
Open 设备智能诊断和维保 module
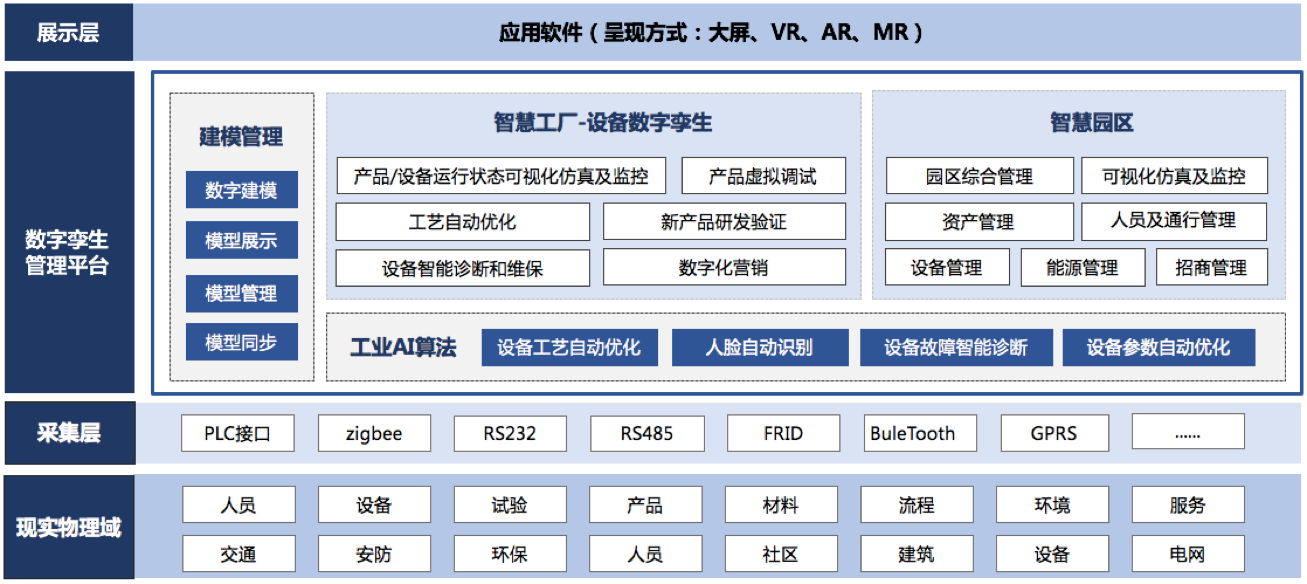tap(462, 268)
